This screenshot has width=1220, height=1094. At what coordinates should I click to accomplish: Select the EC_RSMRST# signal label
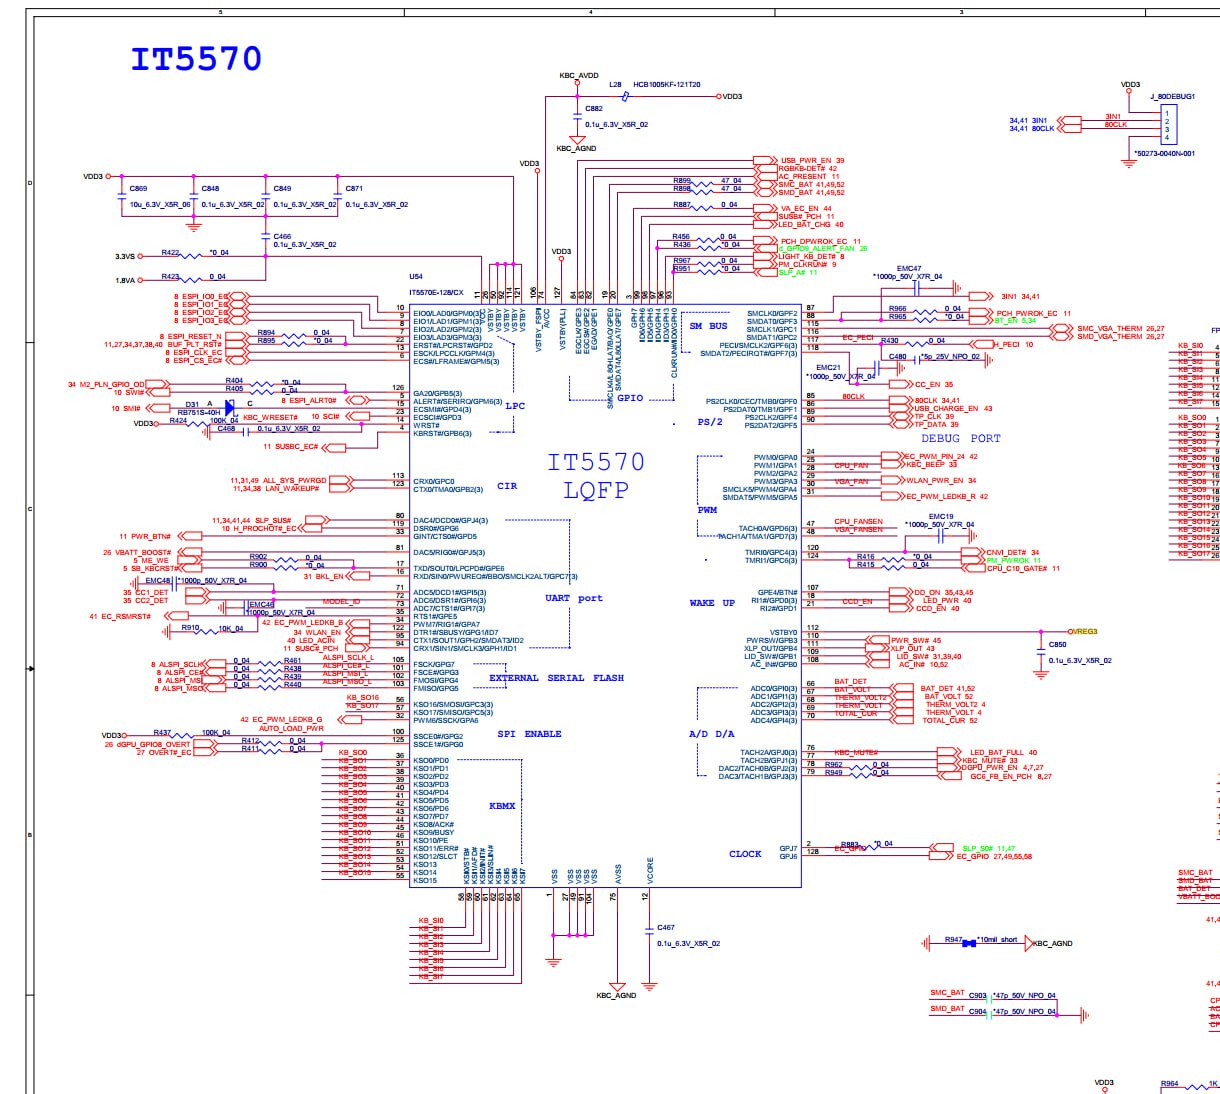click(x=126, y=616)
